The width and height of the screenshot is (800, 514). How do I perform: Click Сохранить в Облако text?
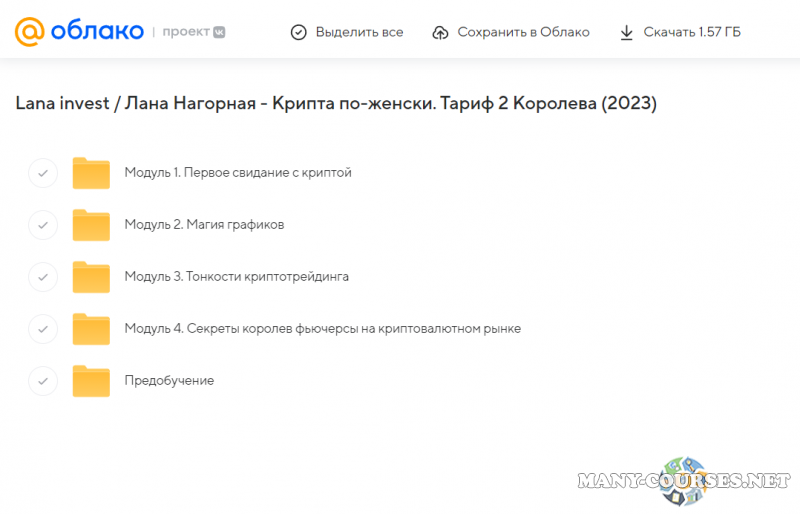(x=523, y=32)
